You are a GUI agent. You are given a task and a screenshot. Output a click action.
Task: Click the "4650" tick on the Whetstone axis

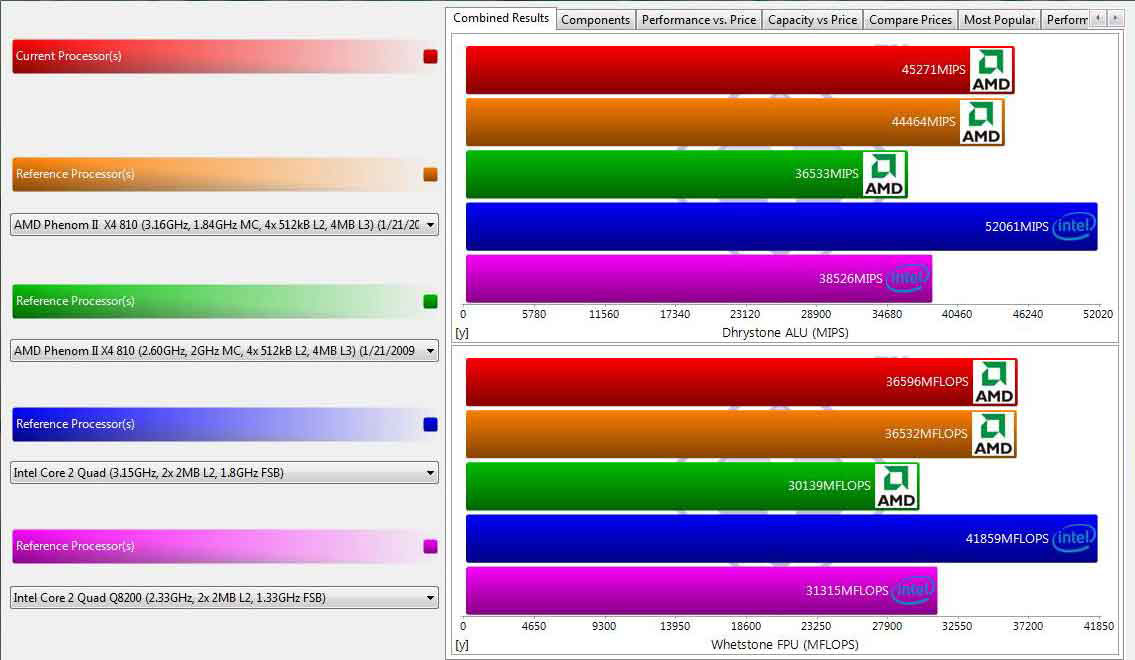[x=534, y=626]
